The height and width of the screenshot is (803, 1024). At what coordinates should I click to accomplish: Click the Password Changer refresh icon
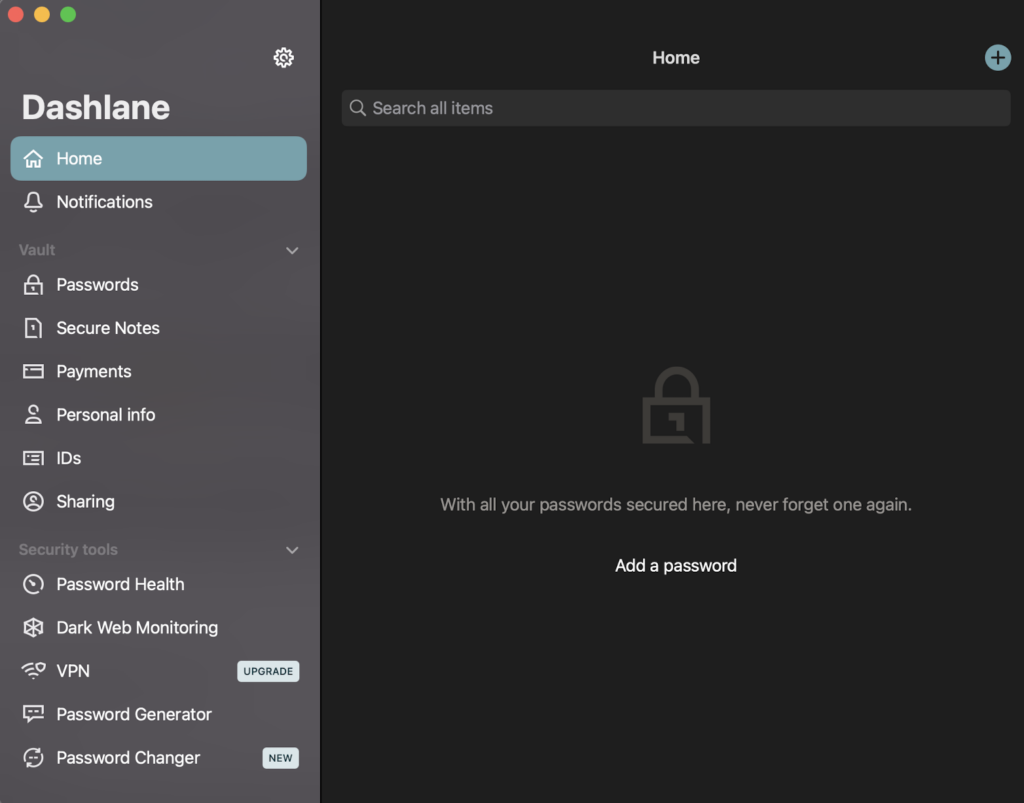(33, 757)
